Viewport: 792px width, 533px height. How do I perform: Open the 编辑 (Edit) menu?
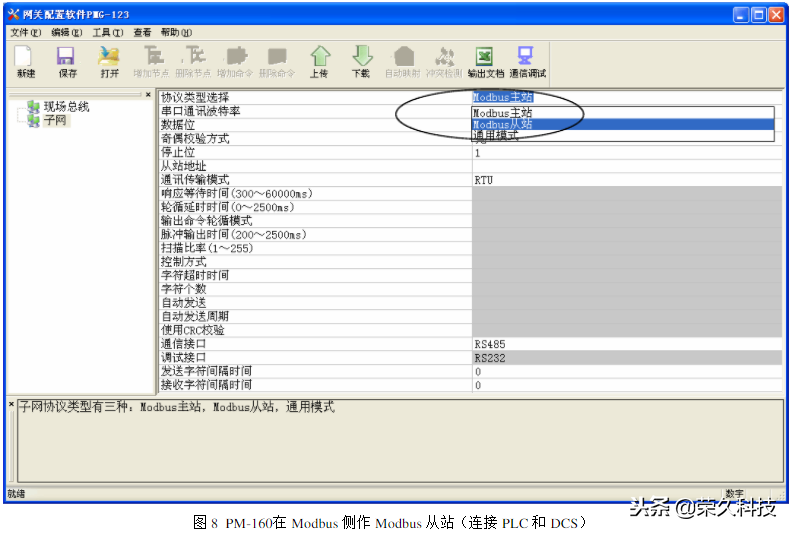point(66,32)
